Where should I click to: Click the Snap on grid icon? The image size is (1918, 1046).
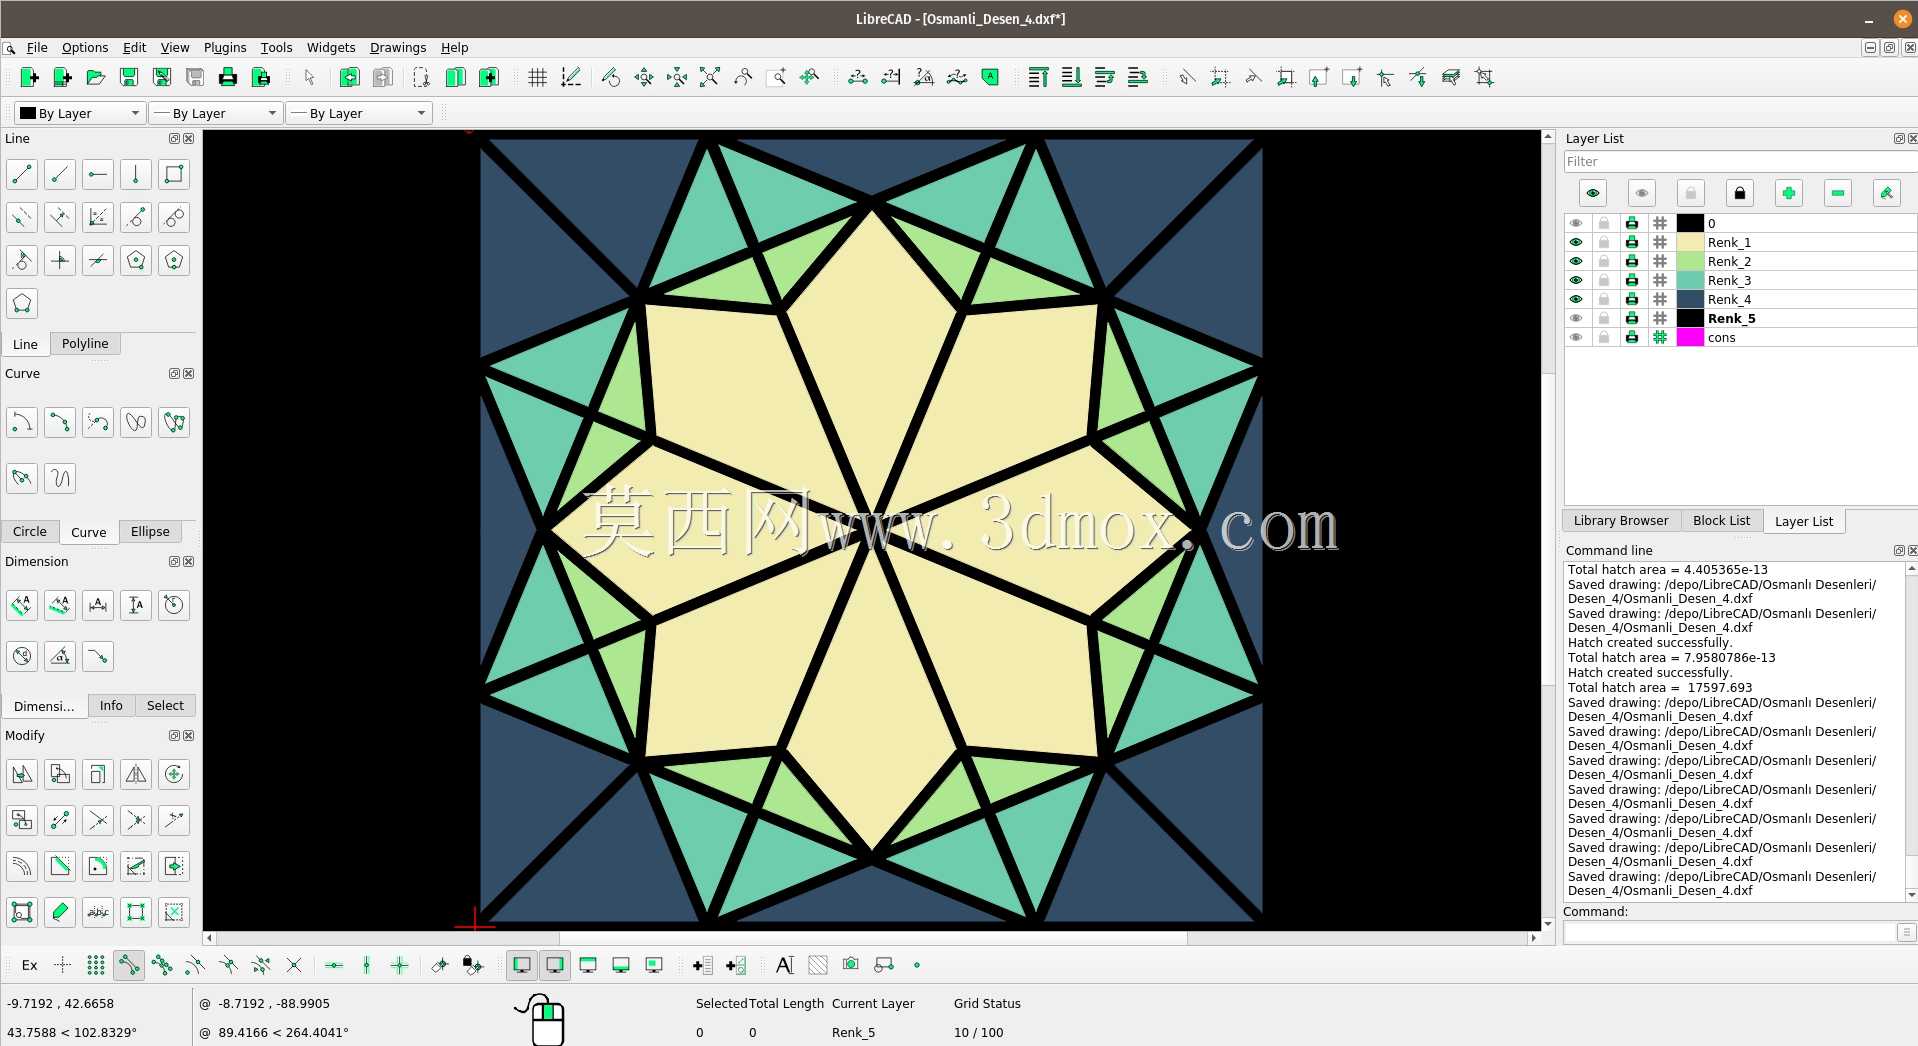pos(96,965)
